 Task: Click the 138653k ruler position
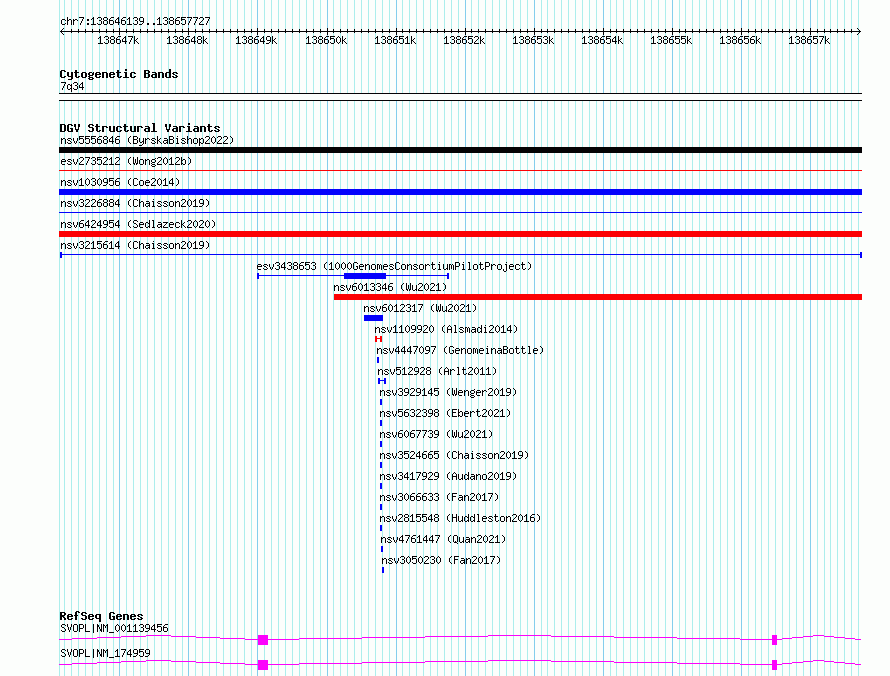pyautogui.click(x=533, y=40)
